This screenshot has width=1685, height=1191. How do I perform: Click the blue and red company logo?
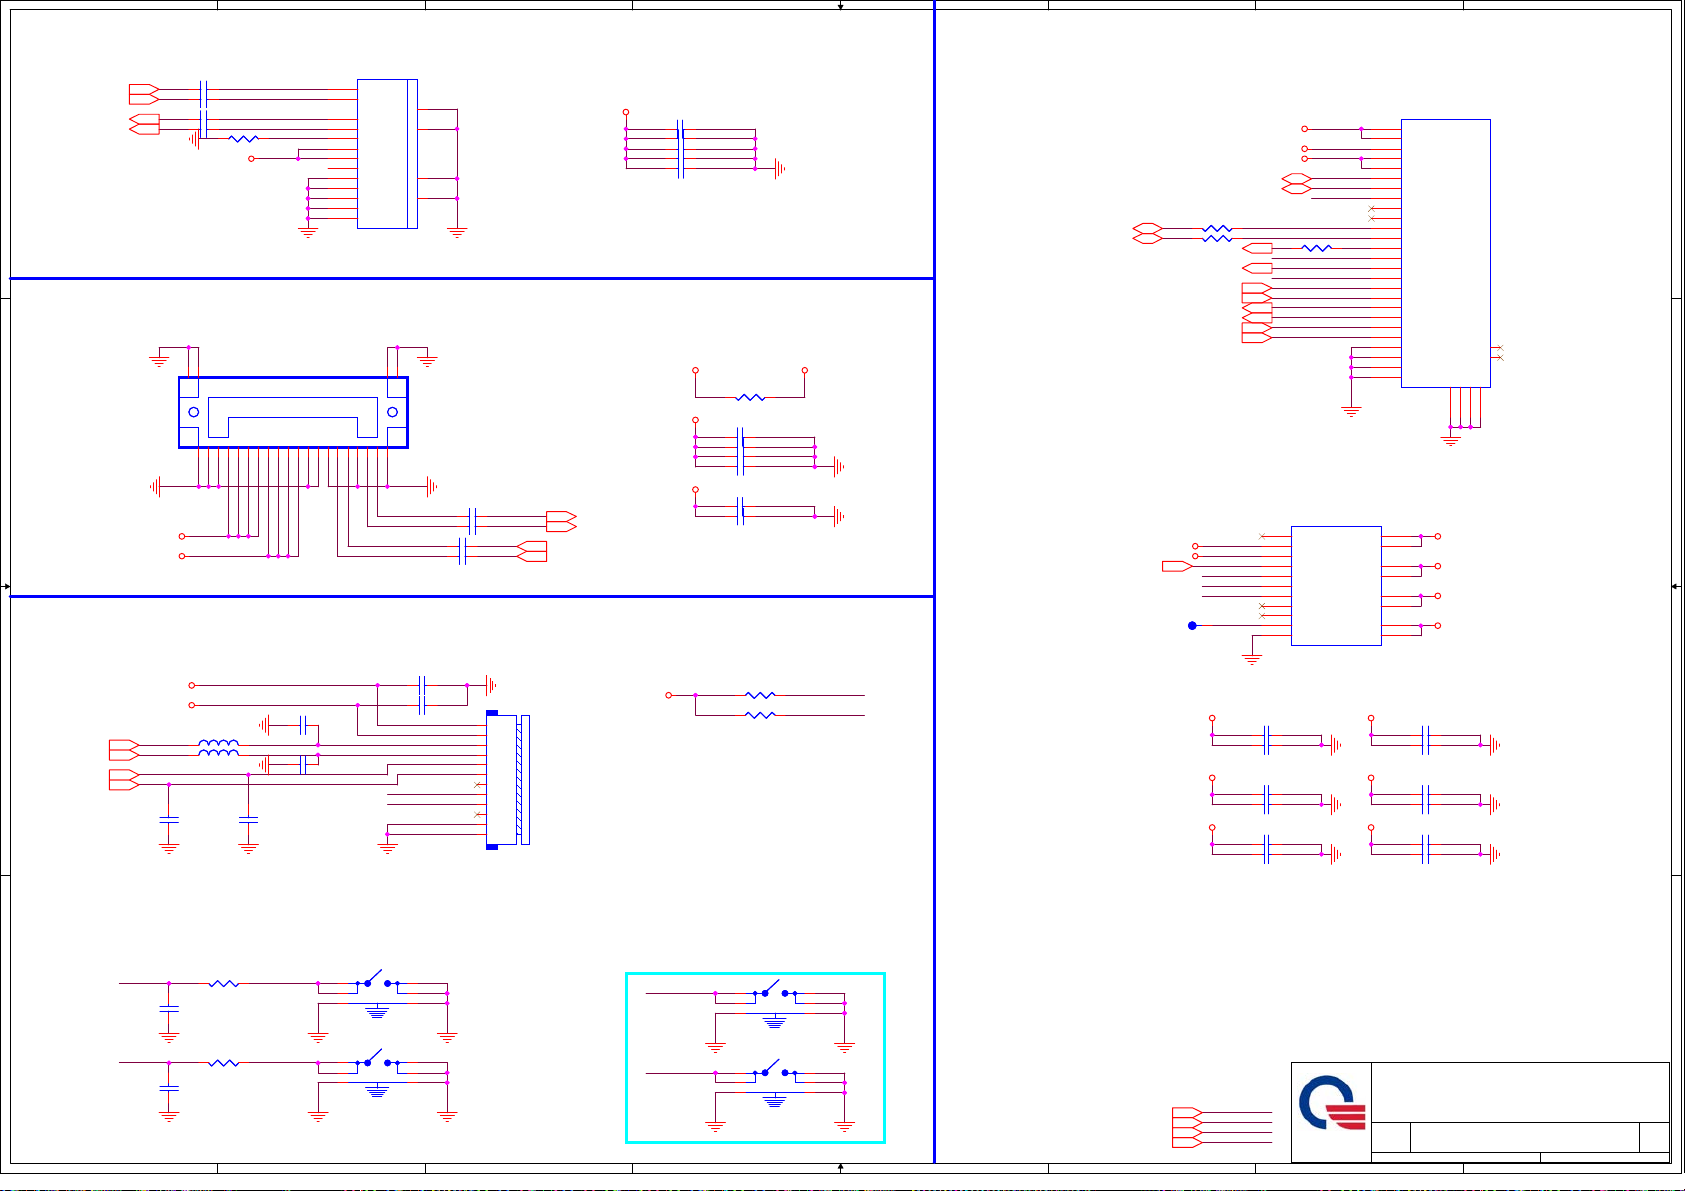1331,1104
